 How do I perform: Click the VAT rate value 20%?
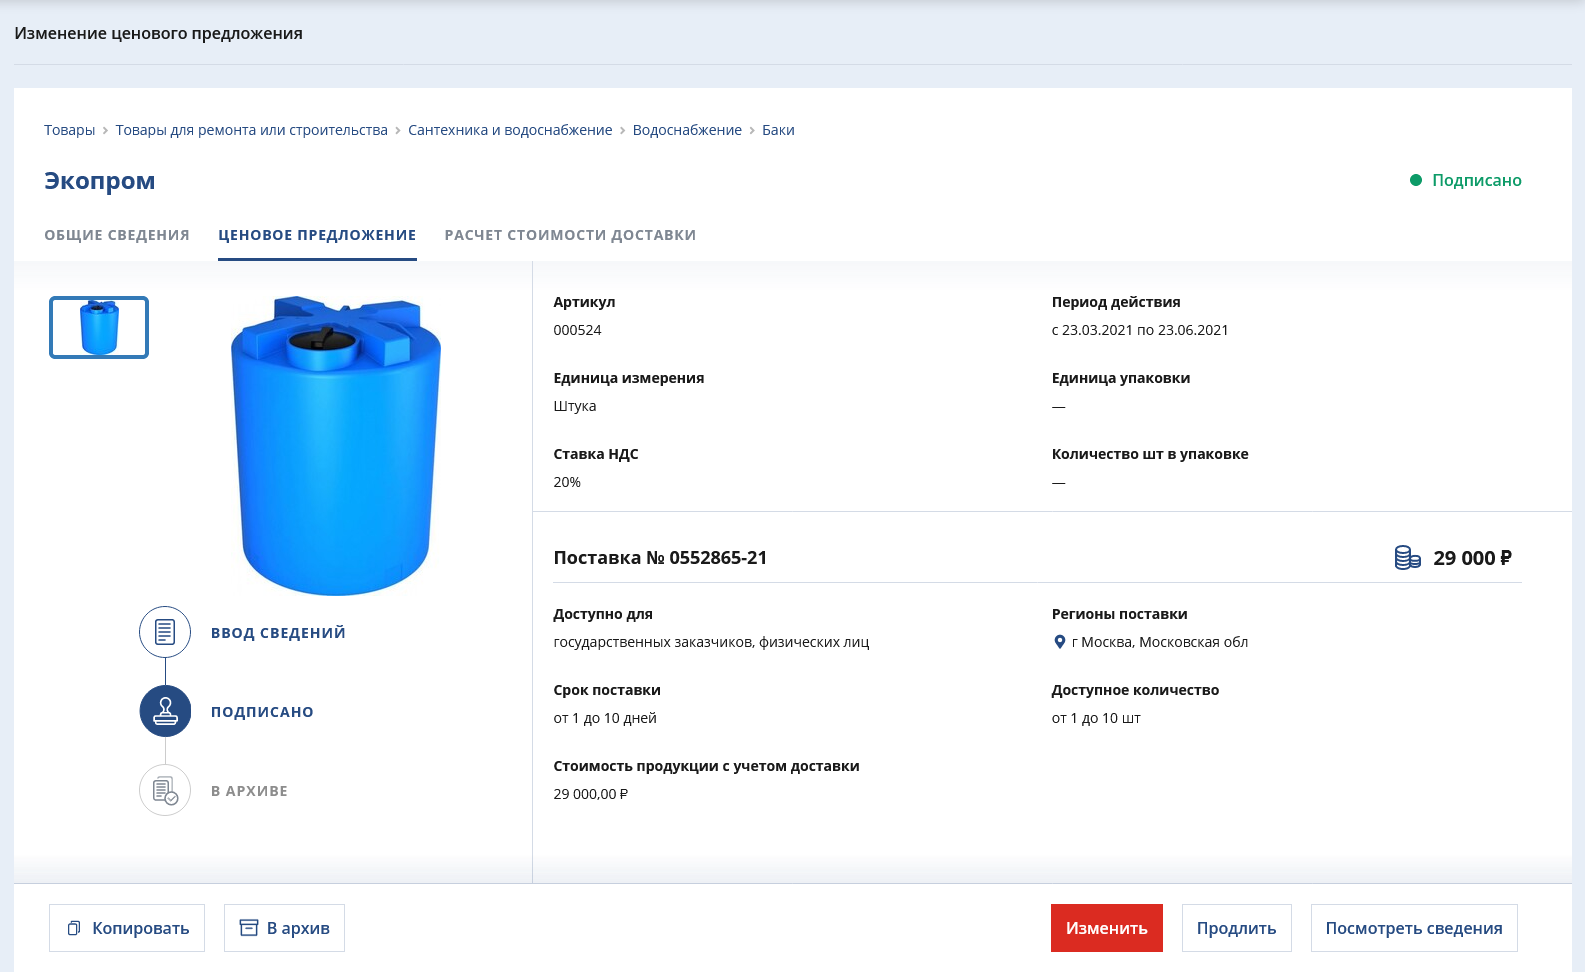567,482
